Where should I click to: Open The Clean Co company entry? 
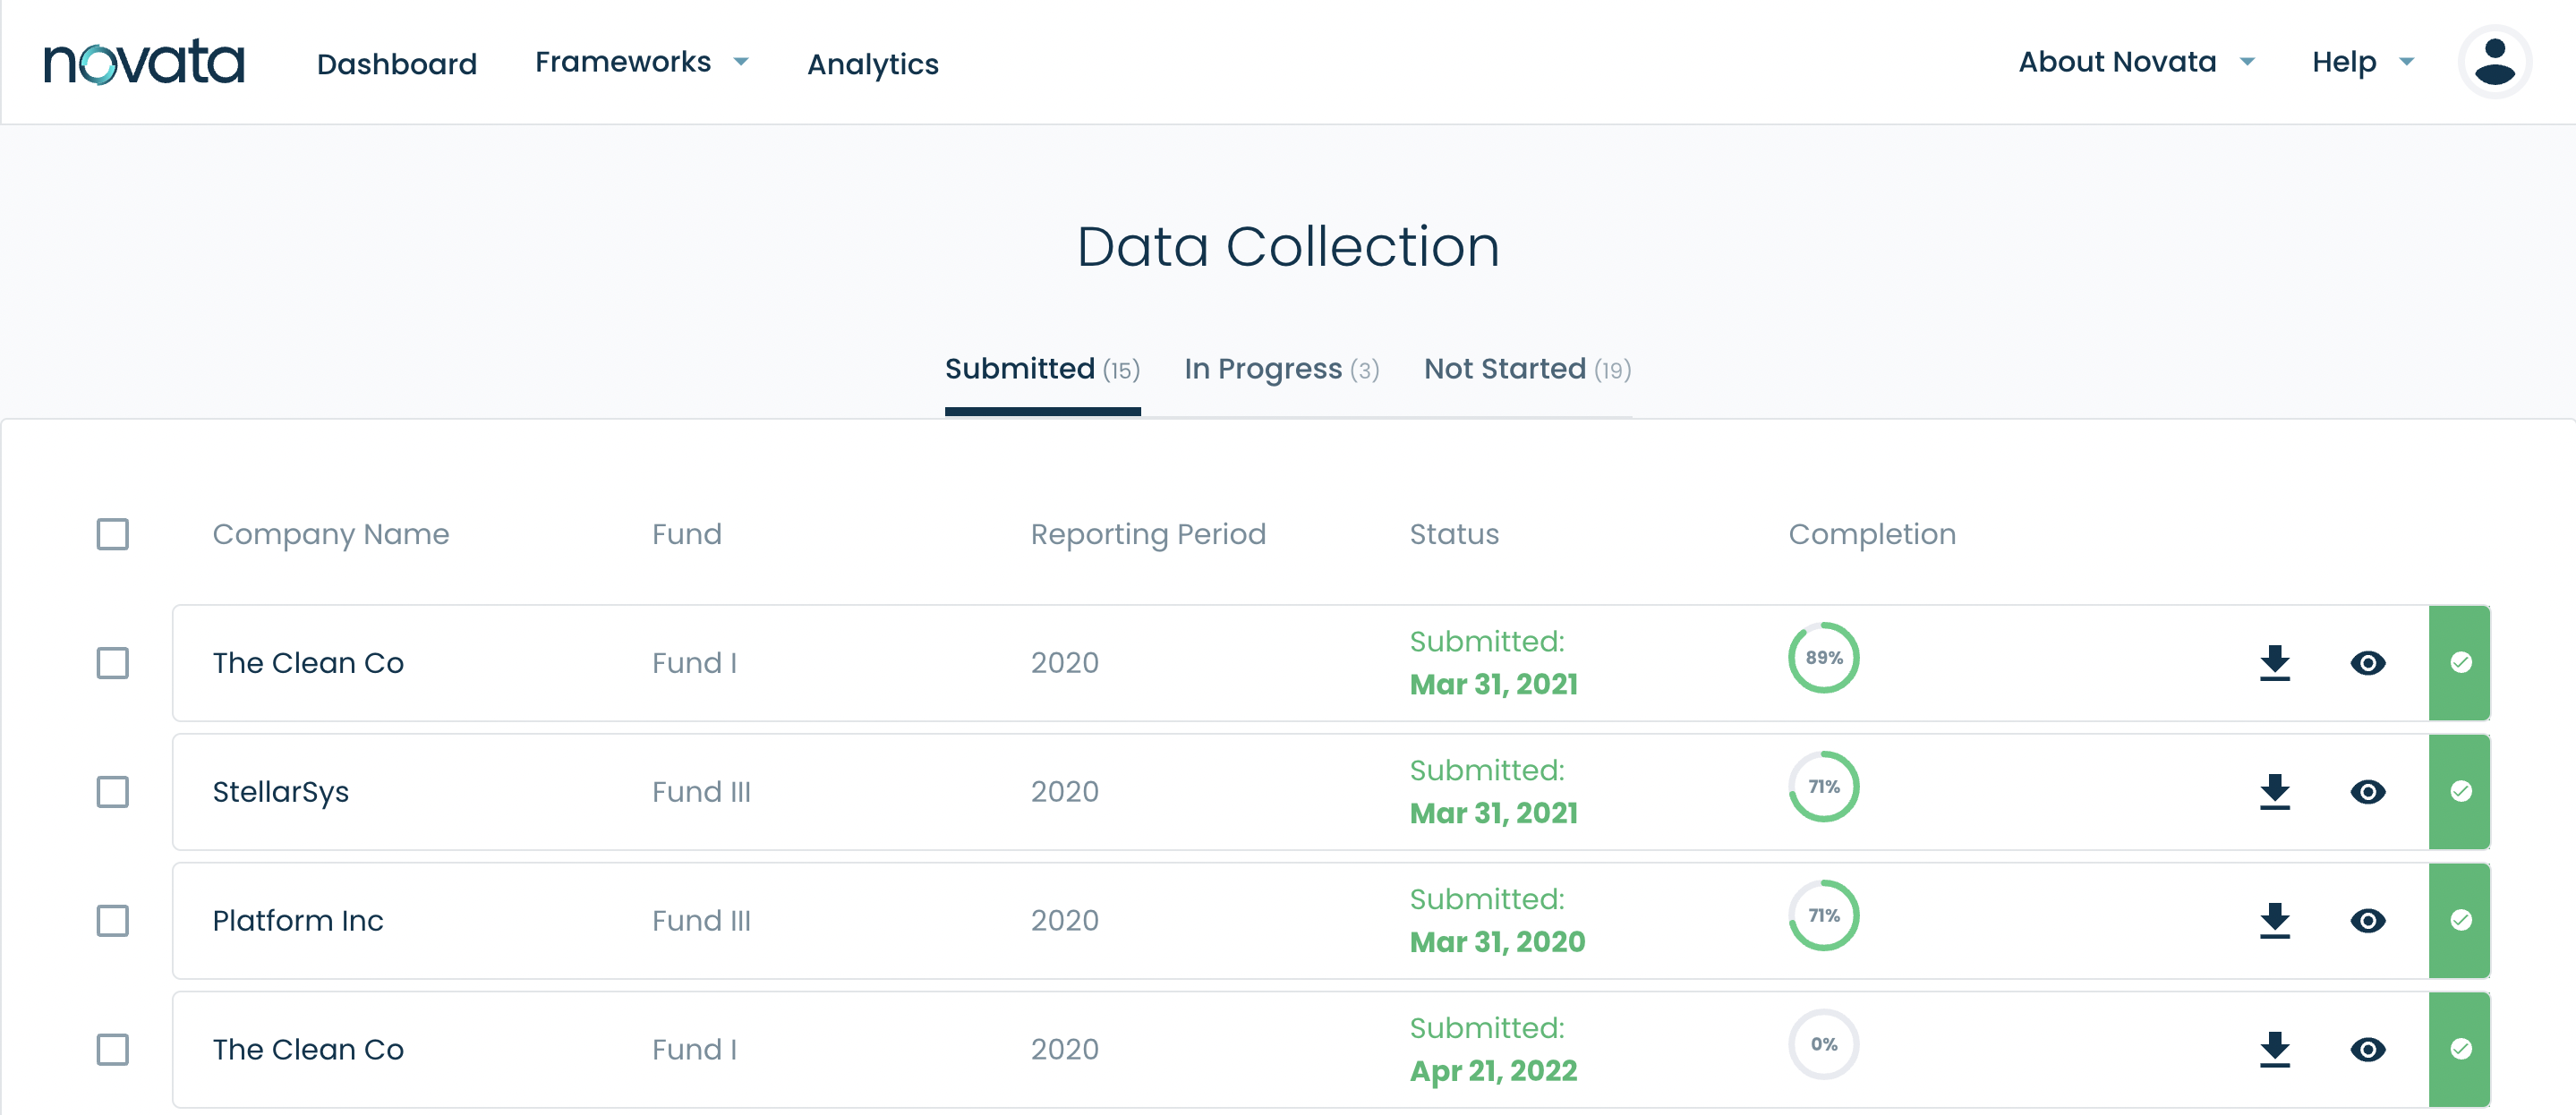pos(308,663)
